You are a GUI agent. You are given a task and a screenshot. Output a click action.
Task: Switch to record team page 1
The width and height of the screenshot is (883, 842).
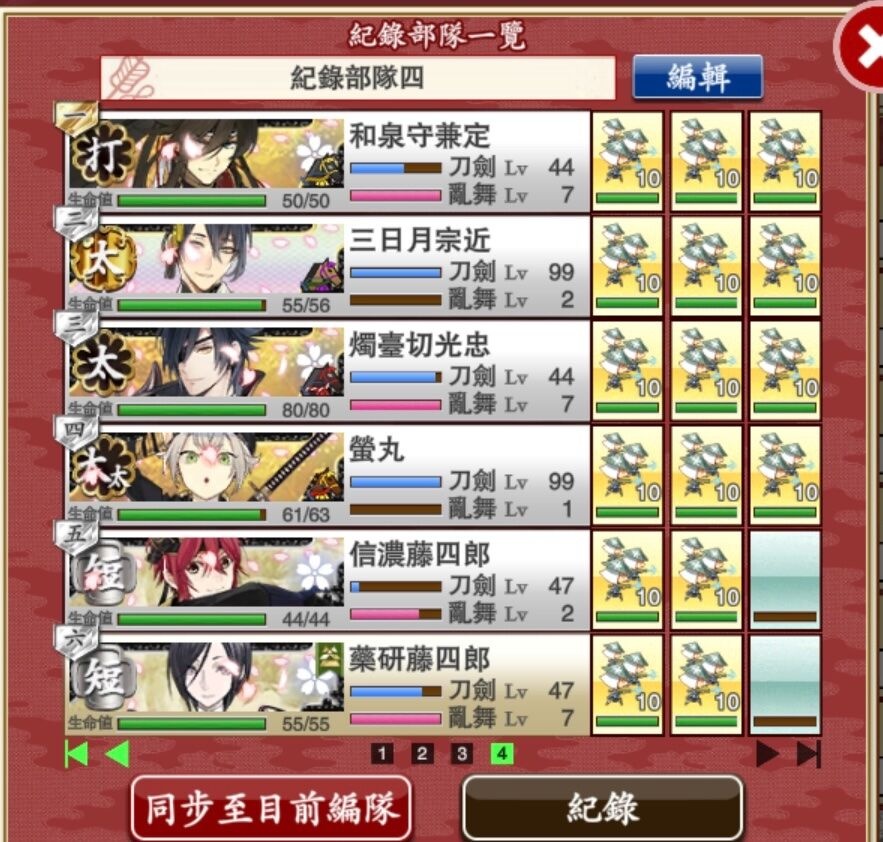coord(382,754)
